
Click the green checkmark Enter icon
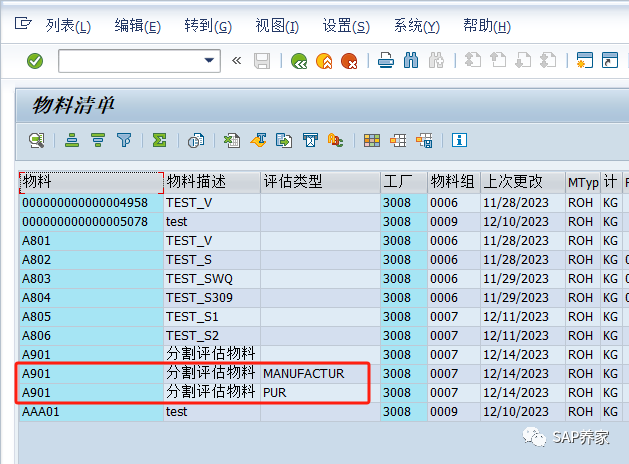(35, 61)
